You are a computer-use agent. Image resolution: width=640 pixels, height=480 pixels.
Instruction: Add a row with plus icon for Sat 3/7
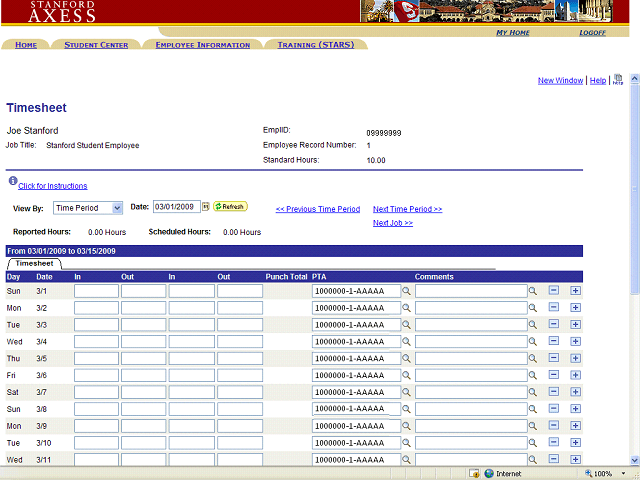[x=575, y=393]
